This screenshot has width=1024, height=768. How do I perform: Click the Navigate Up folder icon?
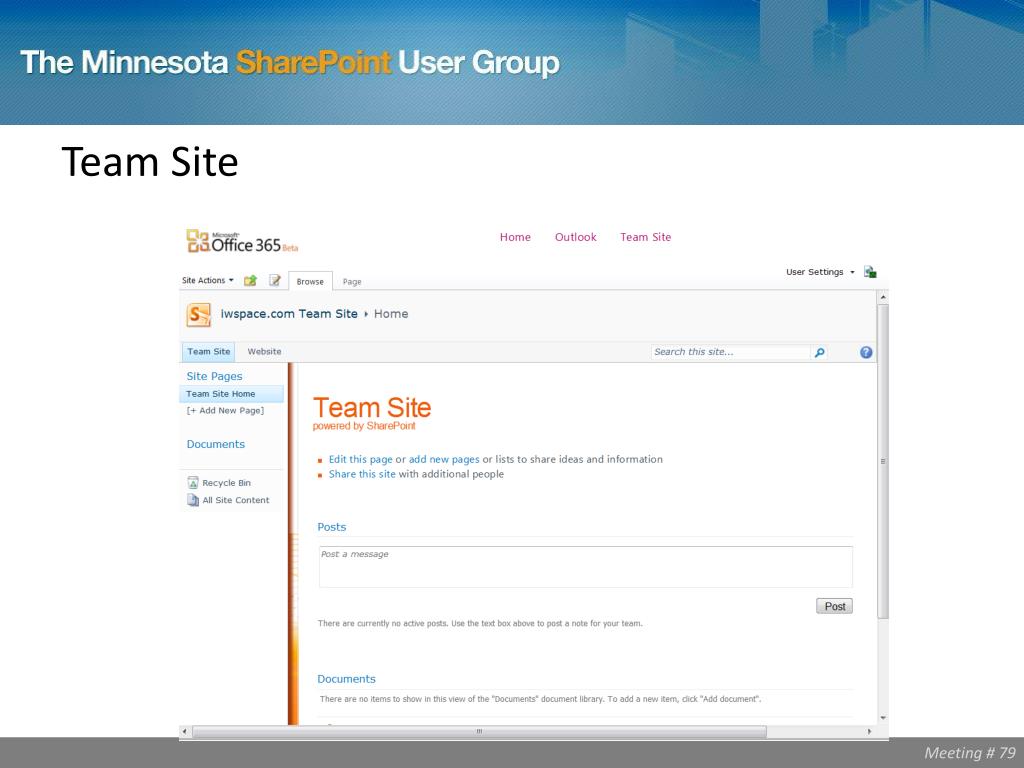coord(250,281)
